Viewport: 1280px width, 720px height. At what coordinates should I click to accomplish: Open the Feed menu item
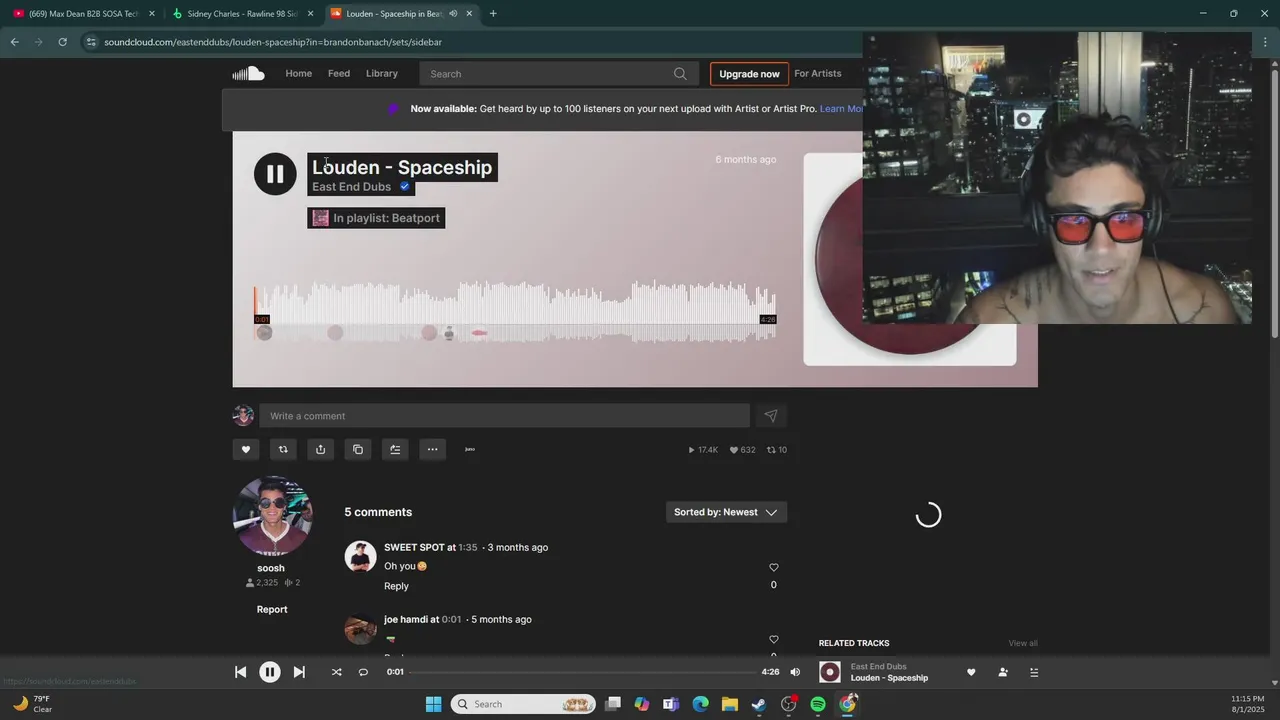point(339,73)
